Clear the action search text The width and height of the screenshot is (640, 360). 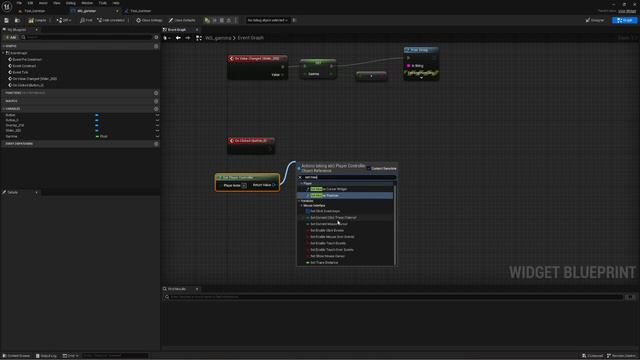coord(300,178)
